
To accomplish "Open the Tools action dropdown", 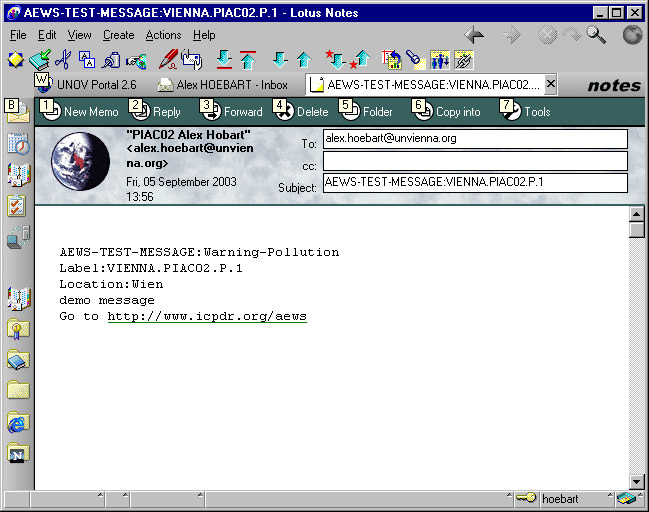I will pos(527,111).
